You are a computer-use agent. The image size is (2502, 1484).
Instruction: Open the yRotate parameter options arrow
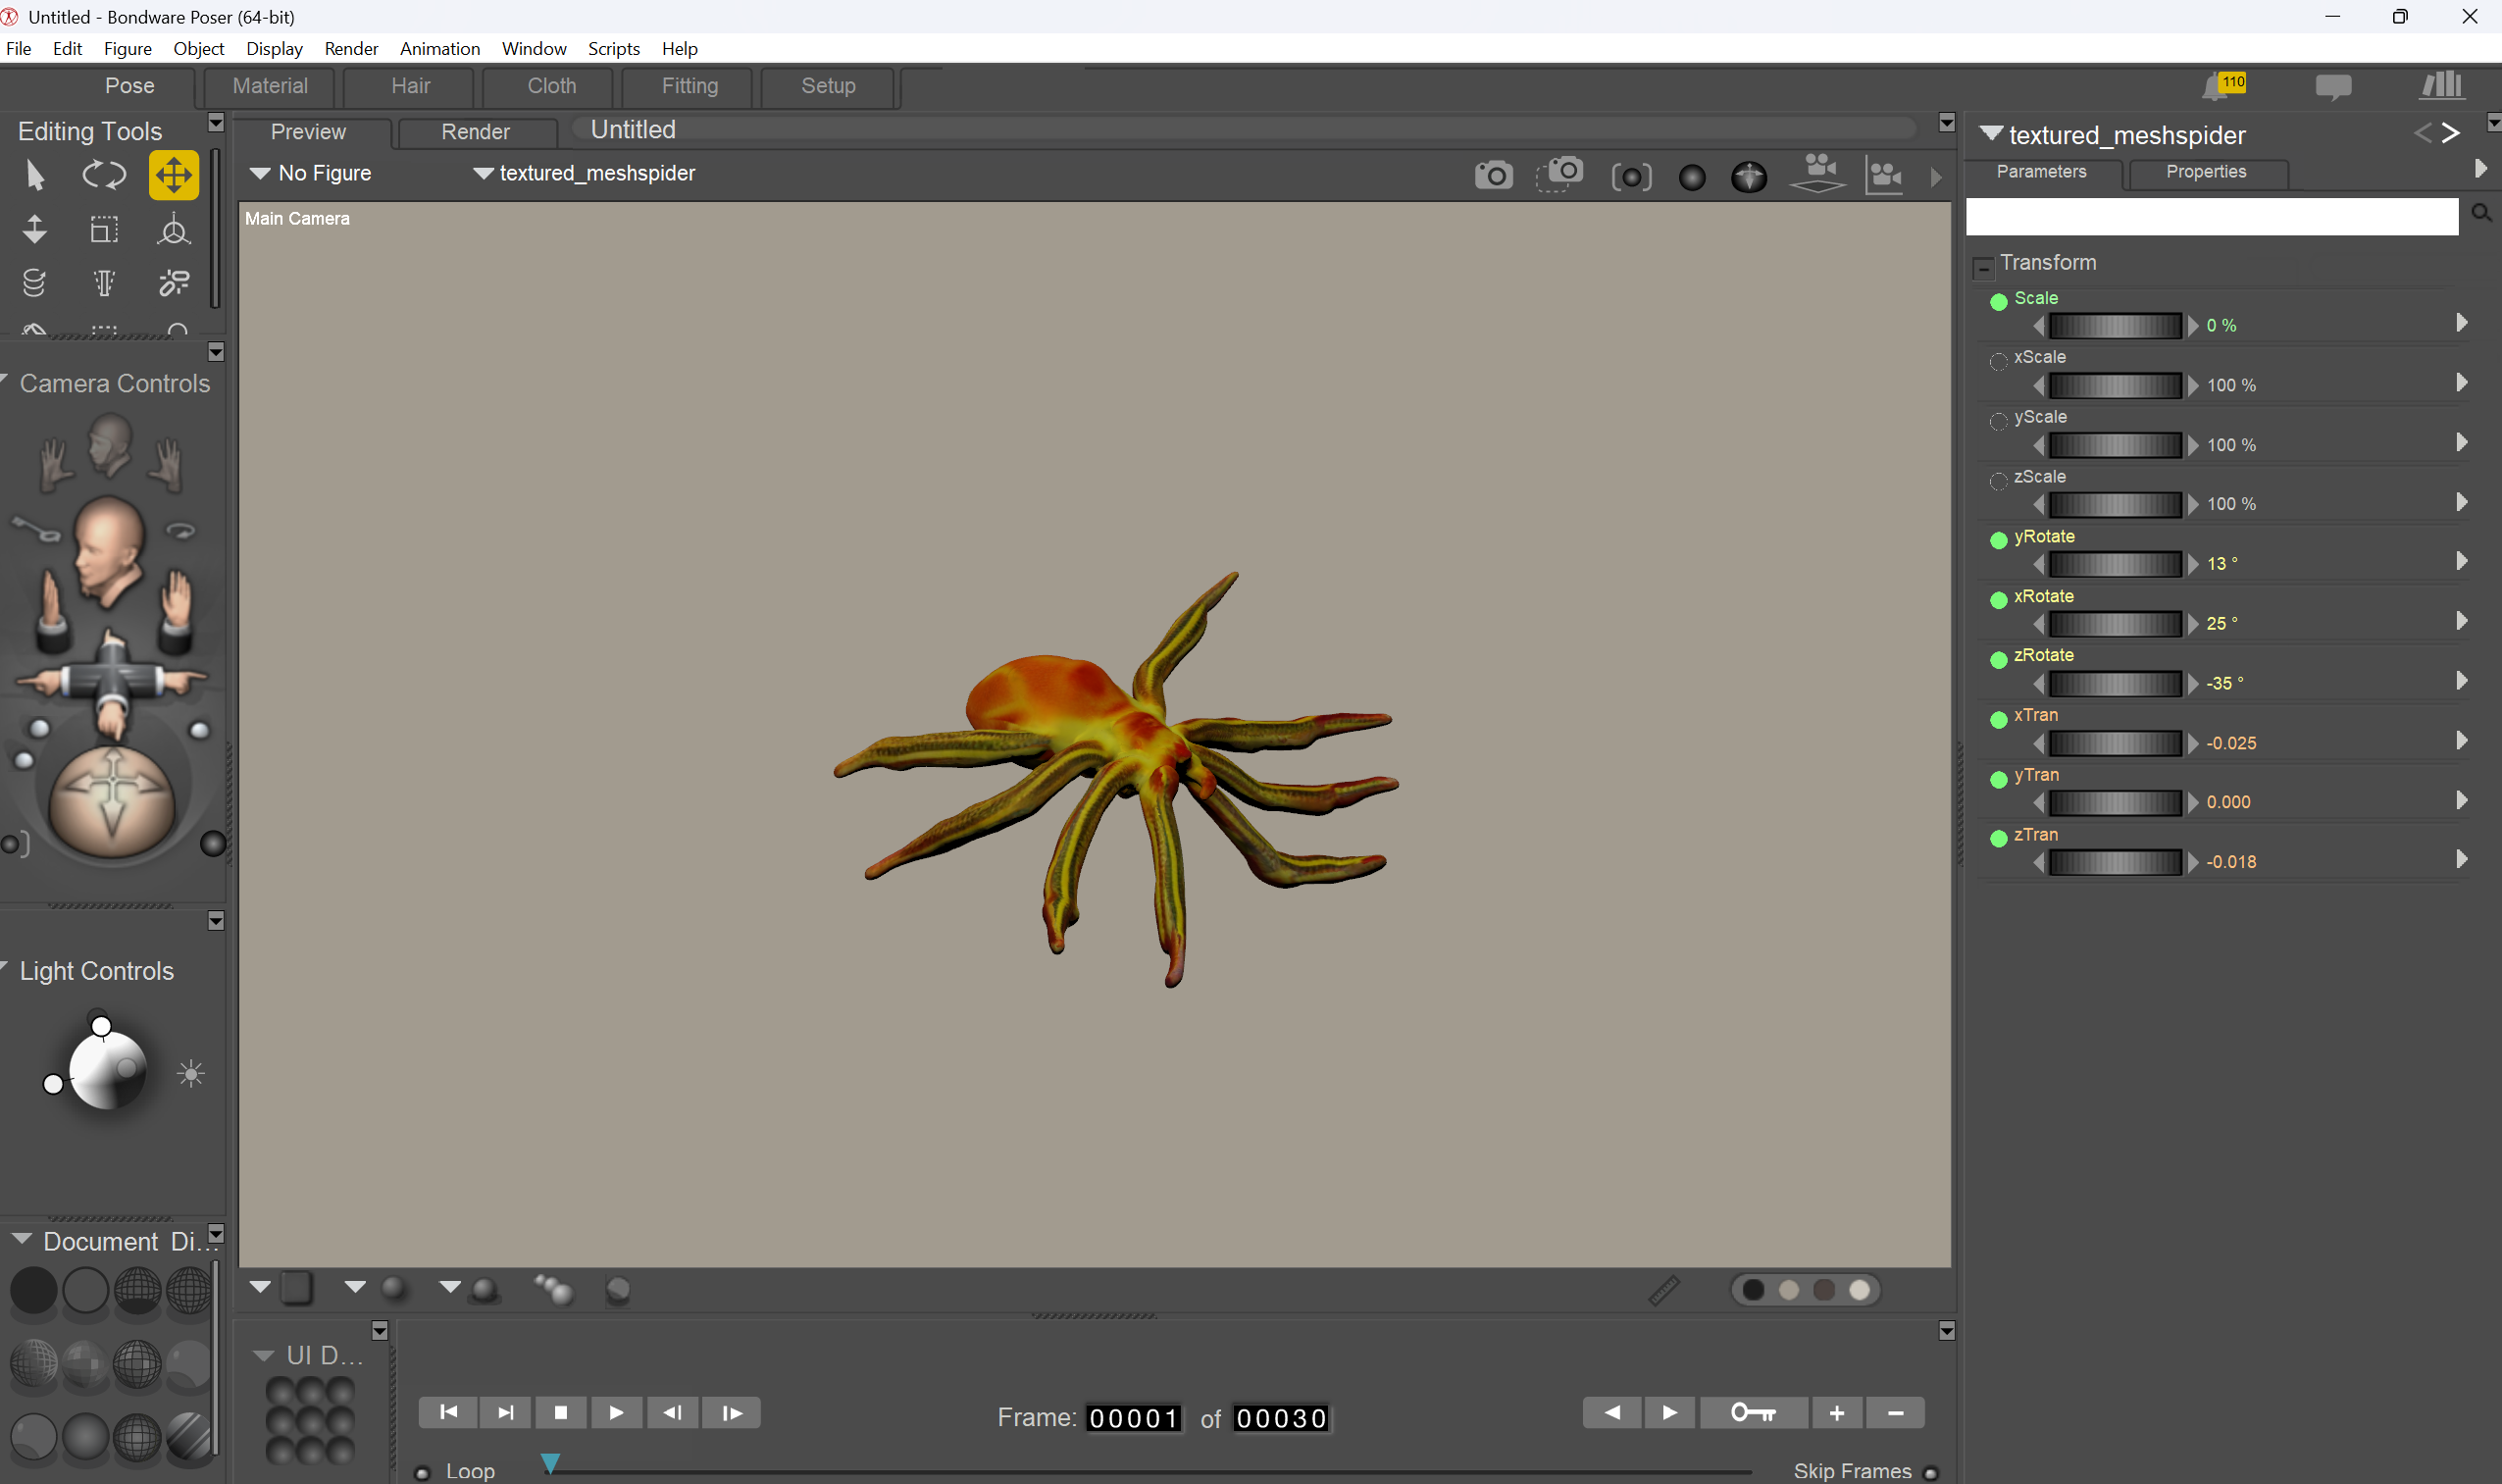click(2461, 561)
